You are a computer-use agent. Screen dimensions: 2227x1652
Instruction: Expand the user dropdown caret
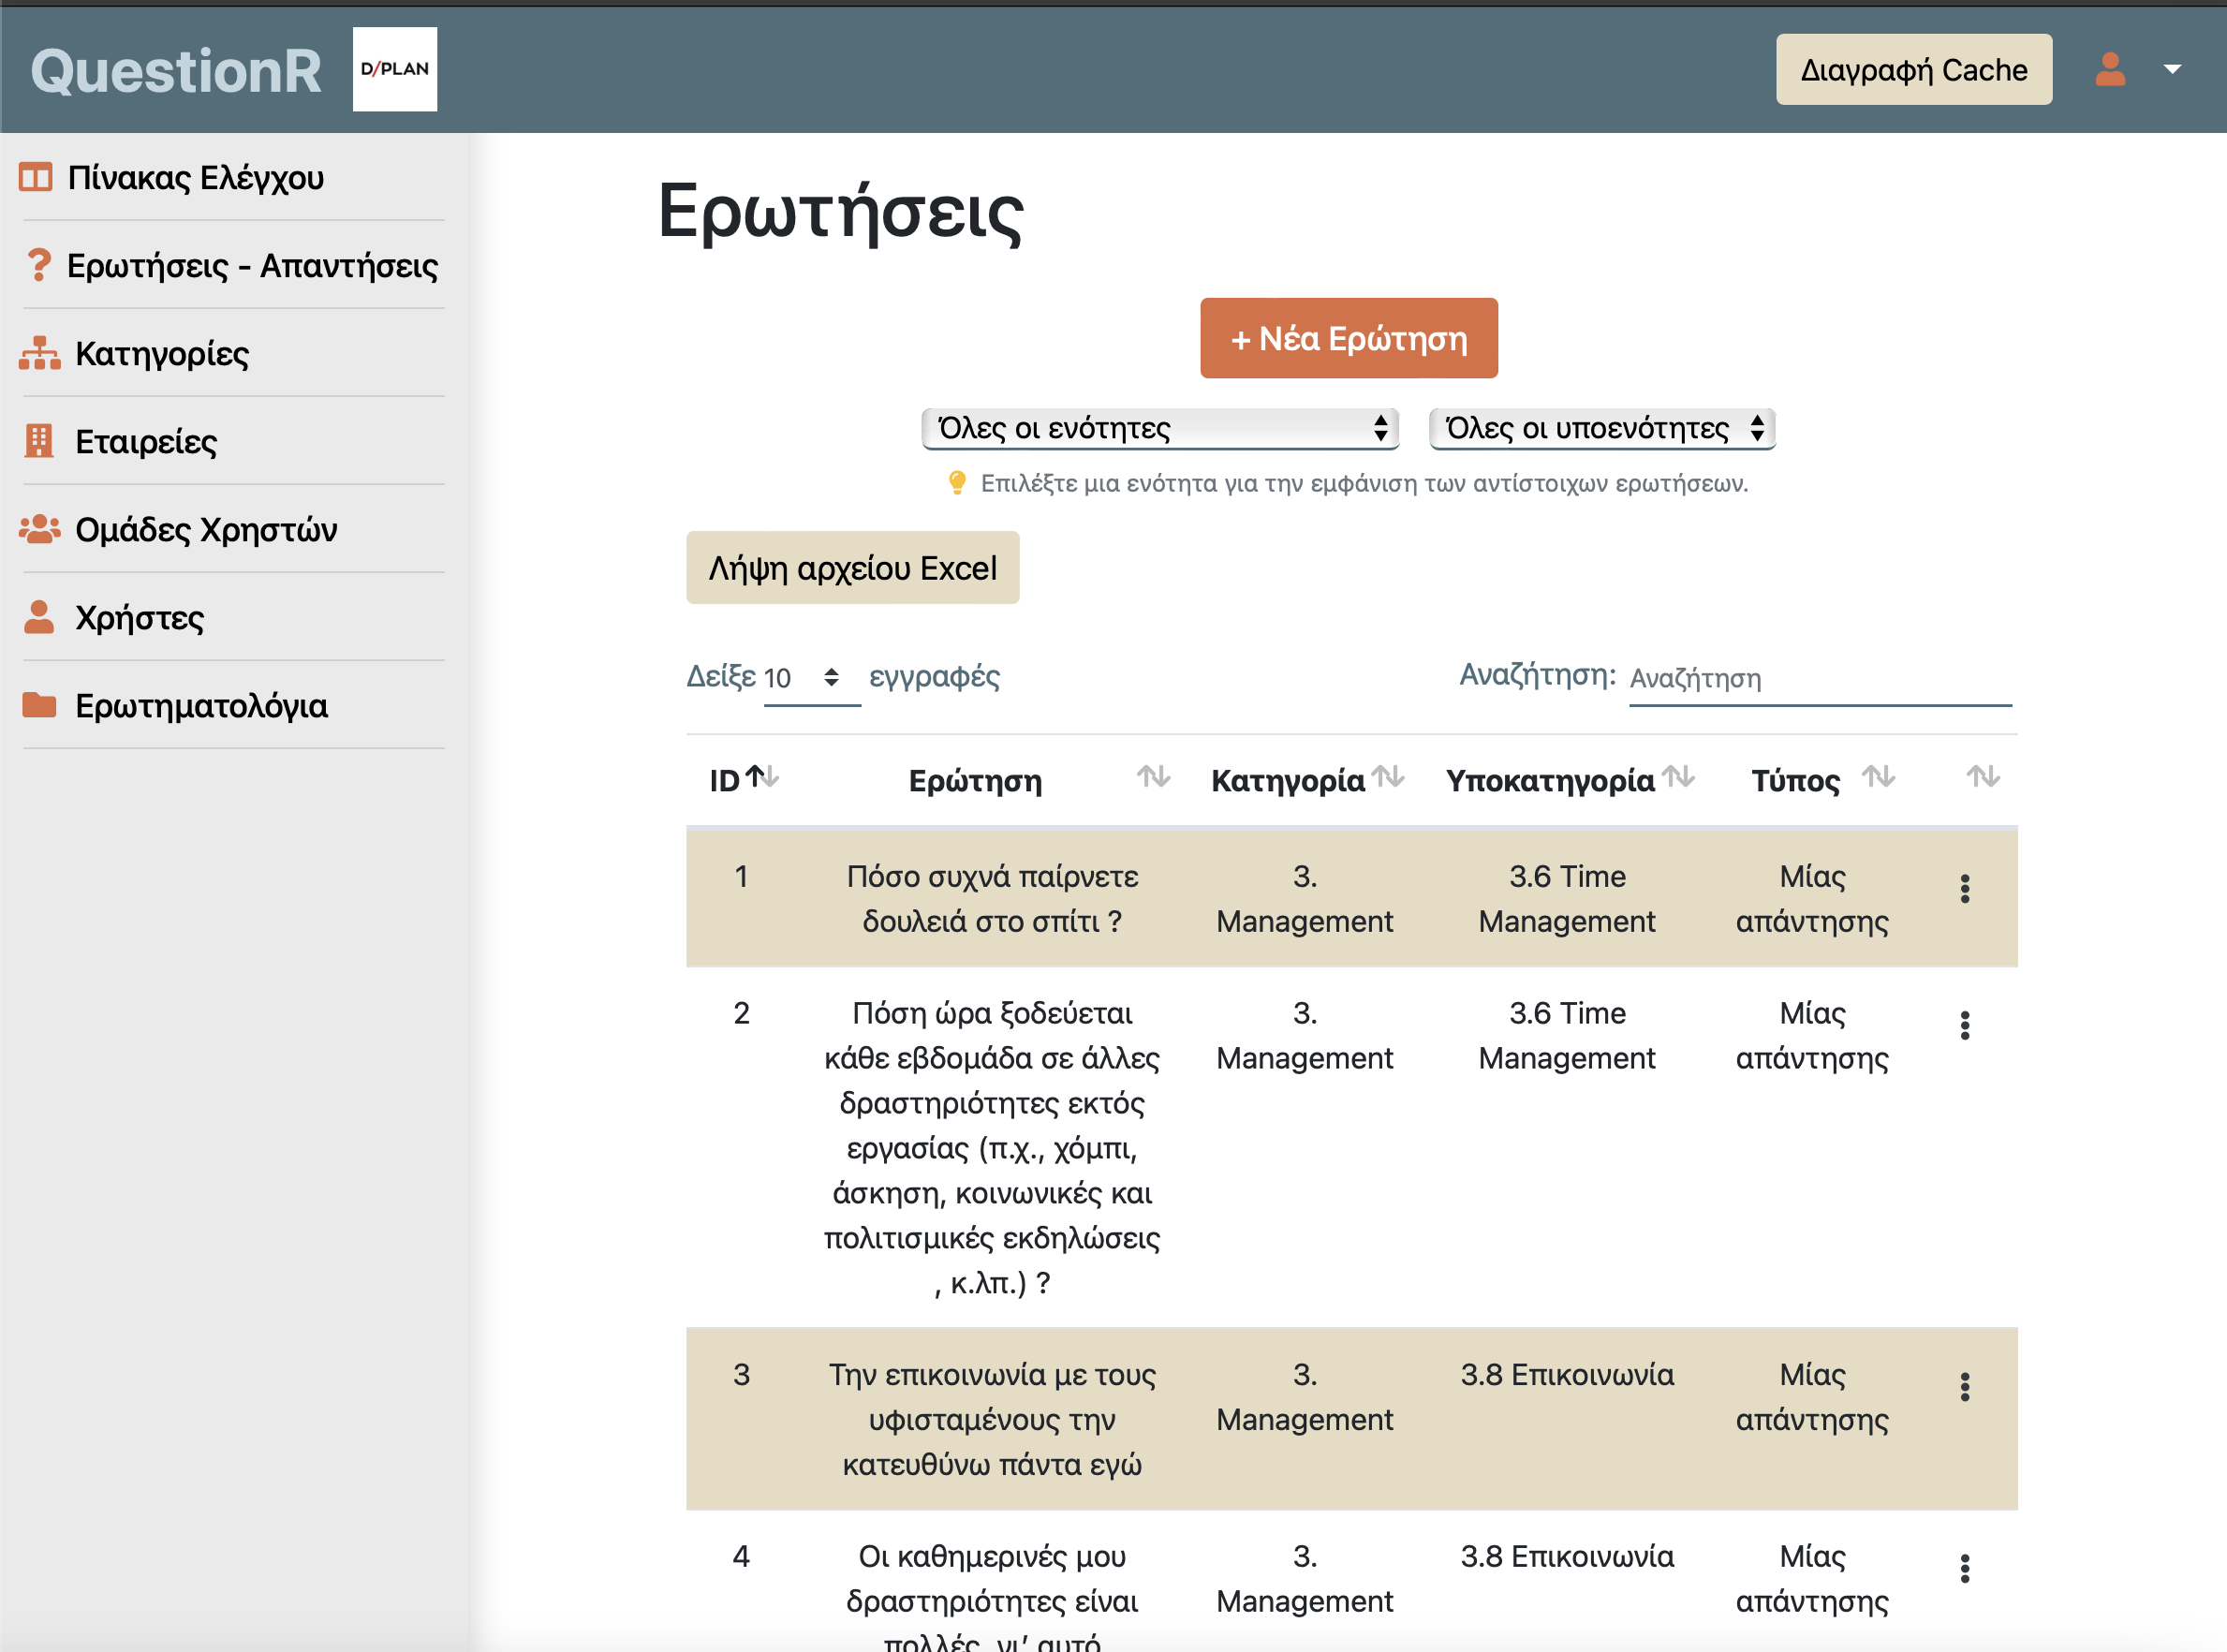tap(2172, 69)
